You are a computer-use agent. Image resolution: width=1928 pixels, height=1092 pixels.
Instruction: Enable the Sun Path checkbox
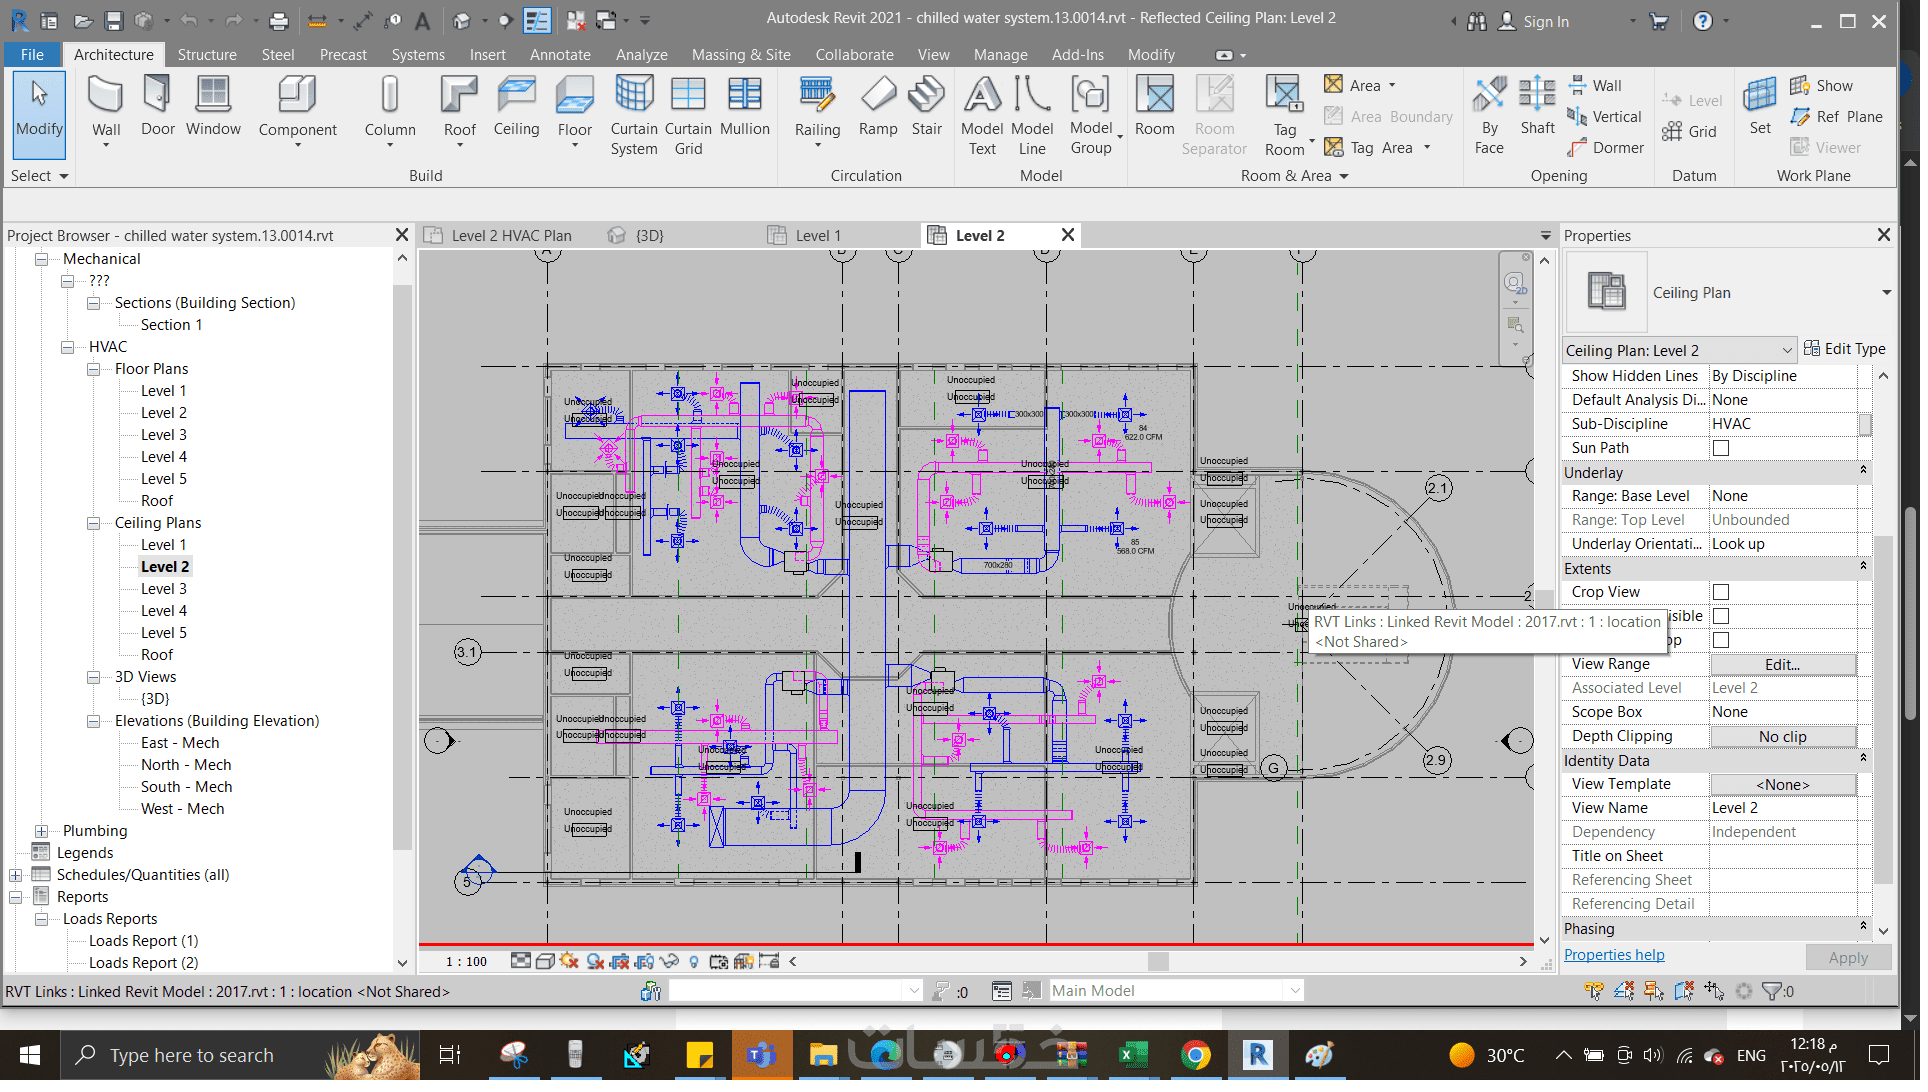point(1721,449)
